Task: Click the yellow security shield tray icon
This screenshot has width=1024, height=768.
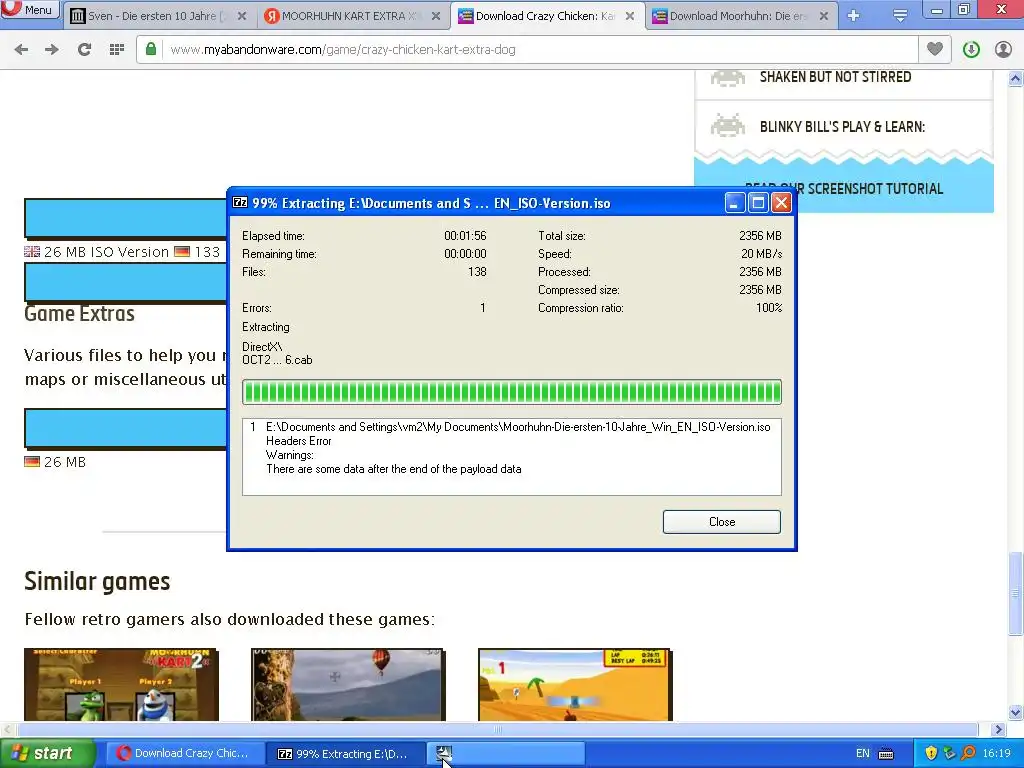Action: 931,753
